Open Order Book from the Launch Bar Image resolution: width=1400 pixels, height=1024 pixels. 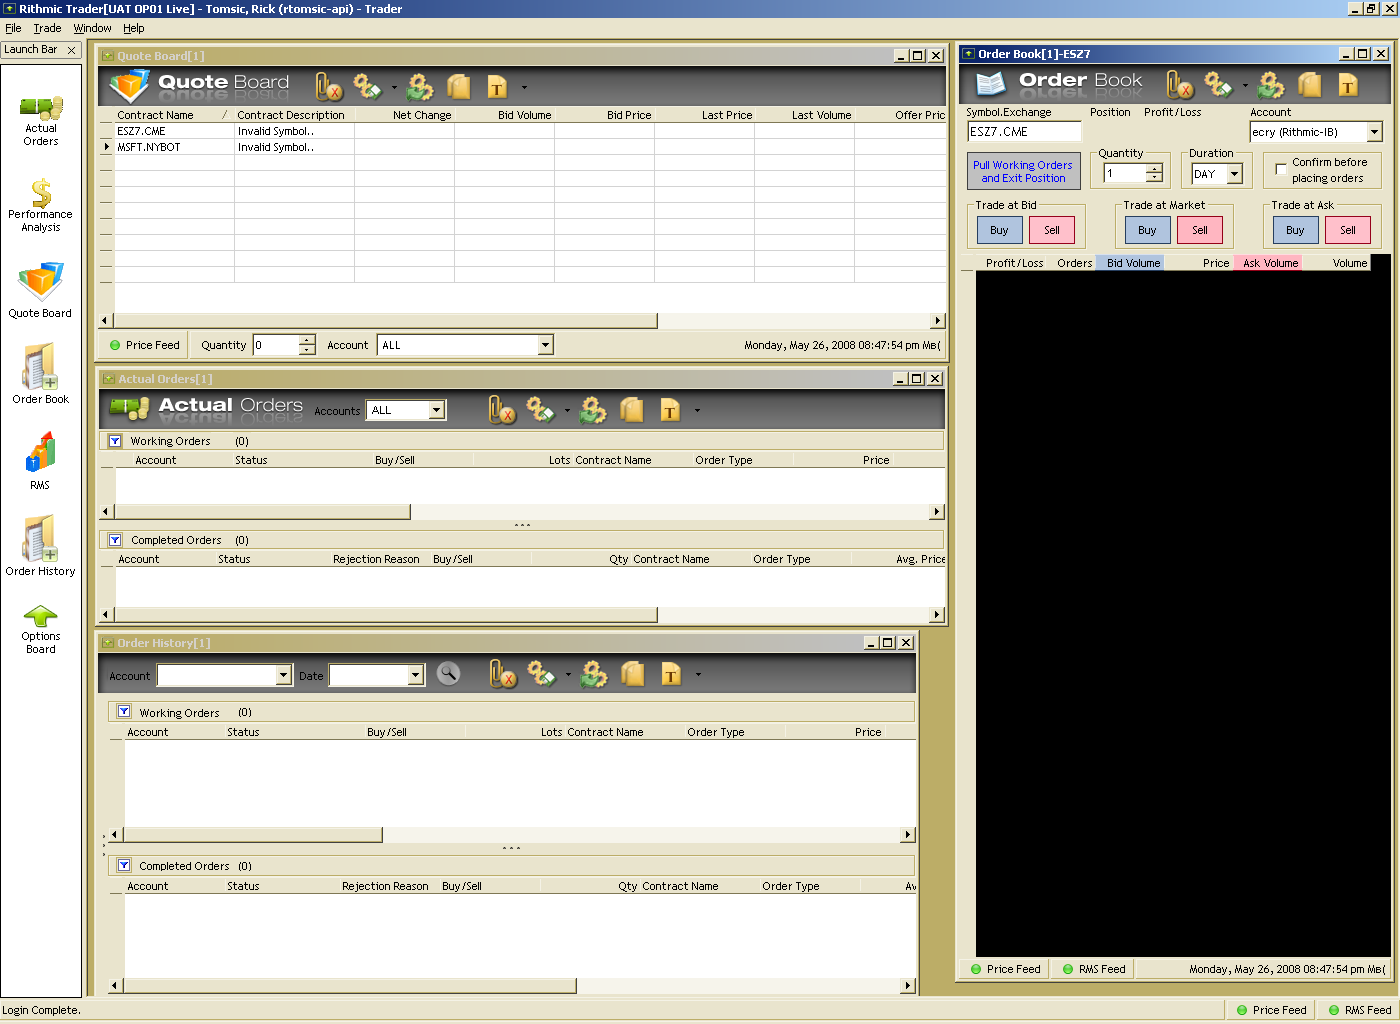[x=41, y=374]
